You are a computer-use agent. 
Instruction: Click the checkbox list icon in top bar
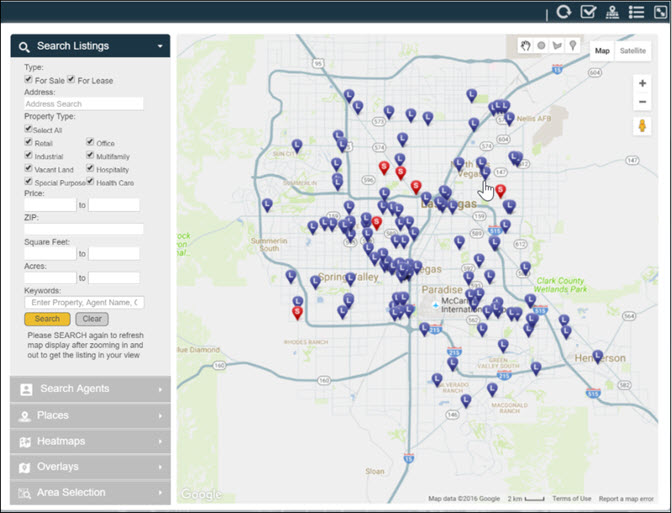[588, 12]
